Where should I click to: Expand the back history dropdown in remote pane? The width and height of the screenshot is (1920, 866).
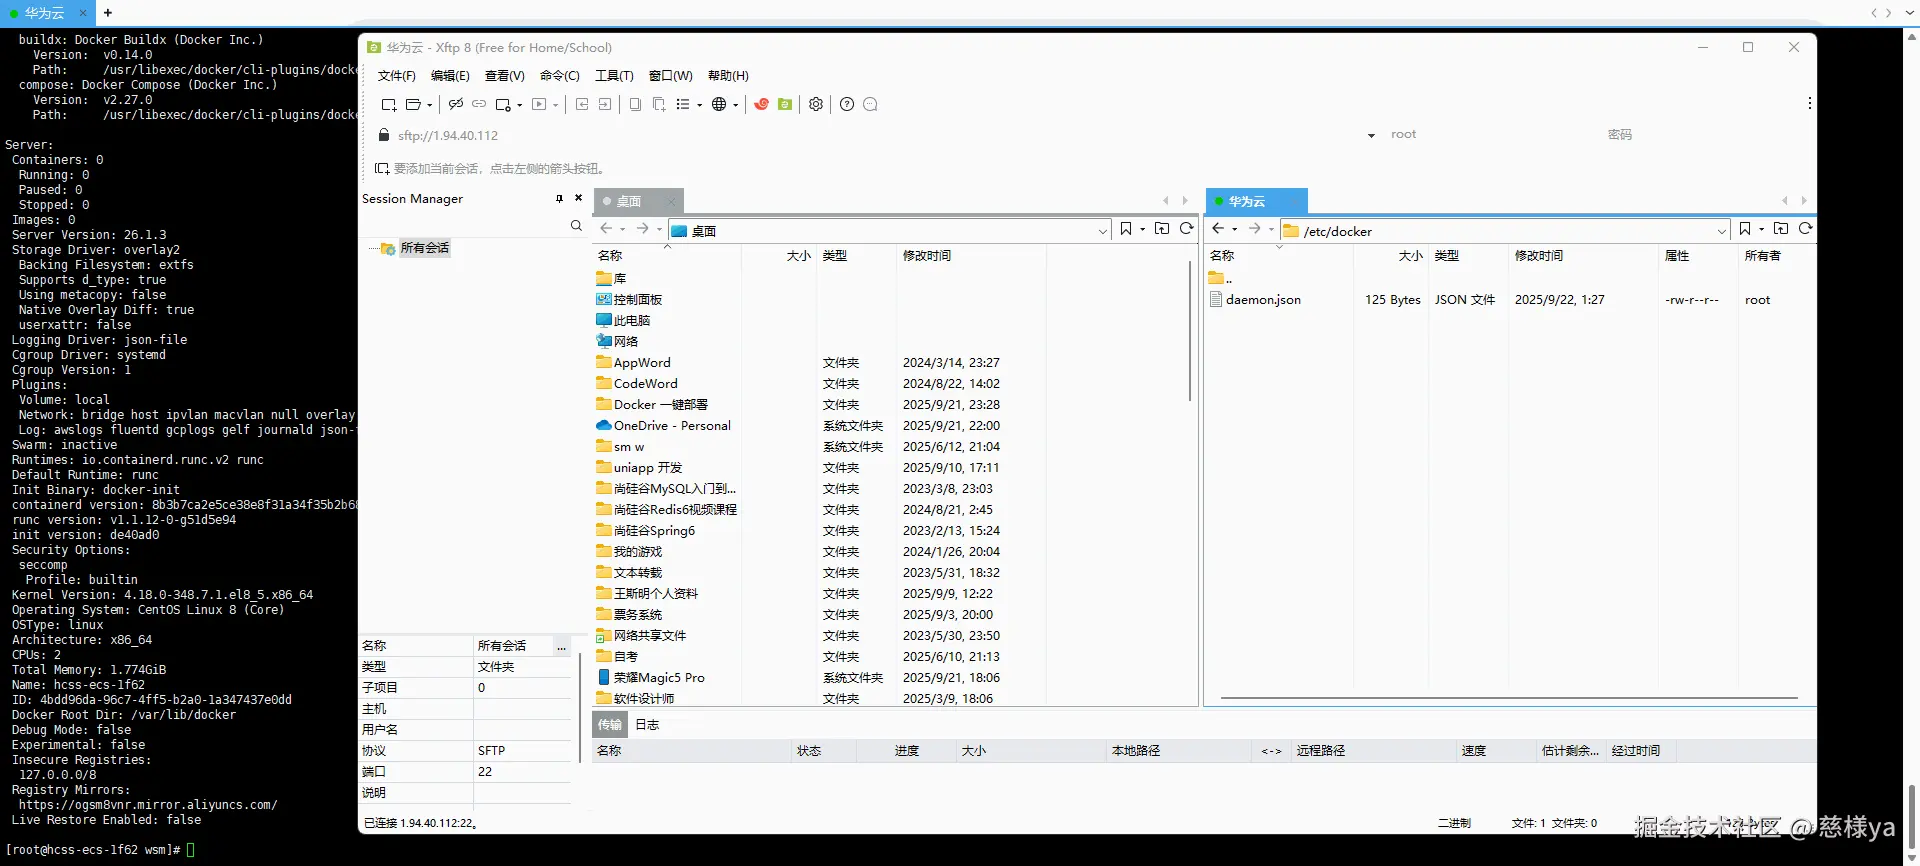(x=1234, y=230)
